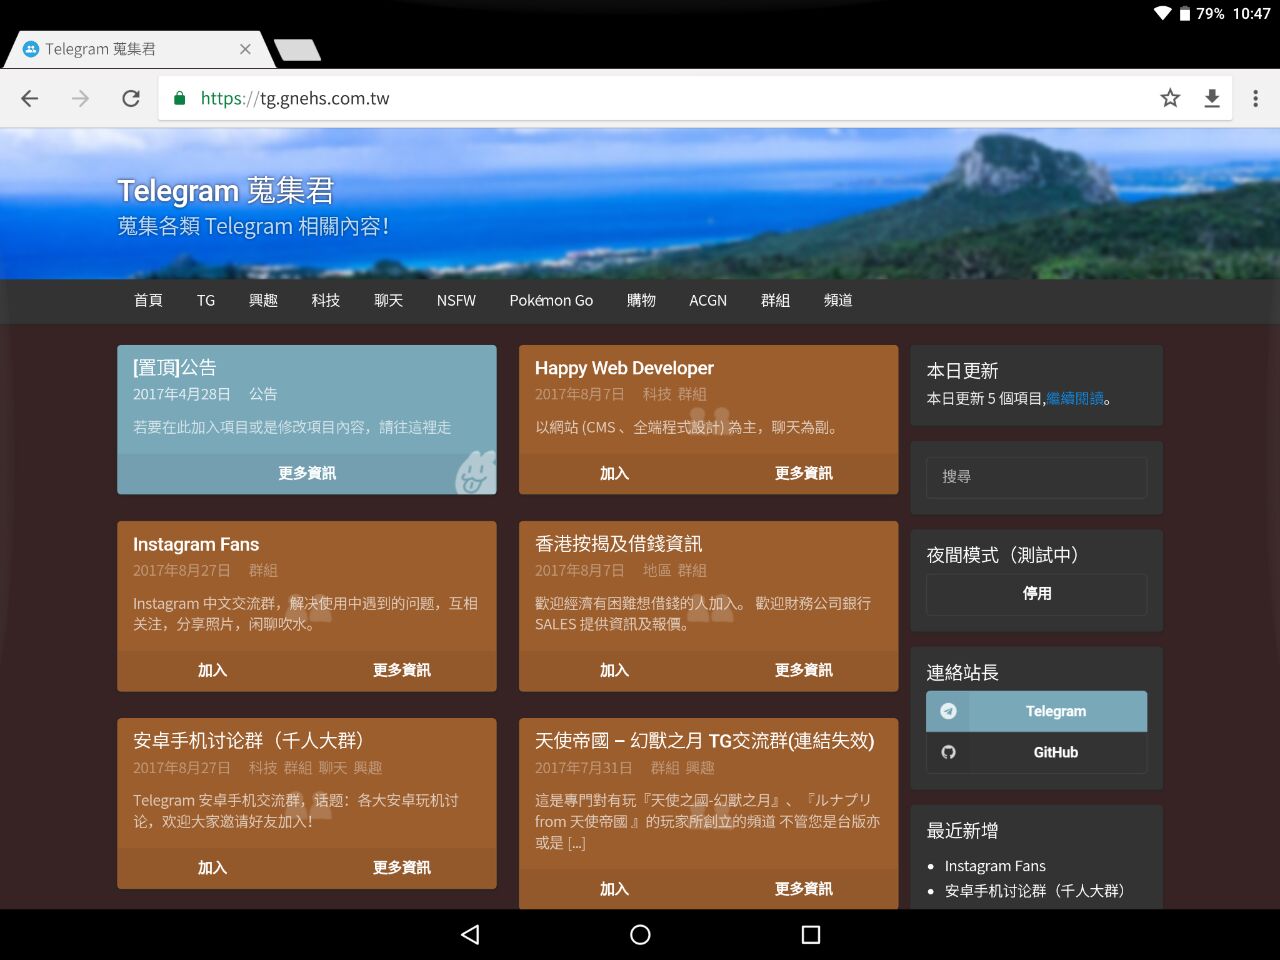Tap the Android back triangle button

coord(470,934)
